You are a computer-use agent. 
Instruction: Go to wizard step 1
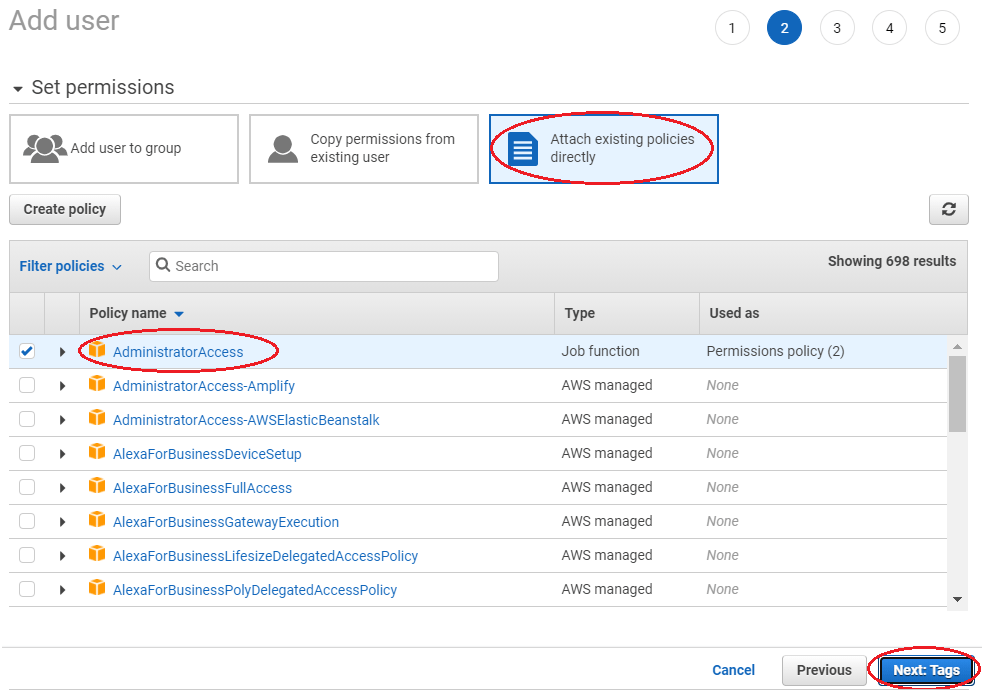732,28
